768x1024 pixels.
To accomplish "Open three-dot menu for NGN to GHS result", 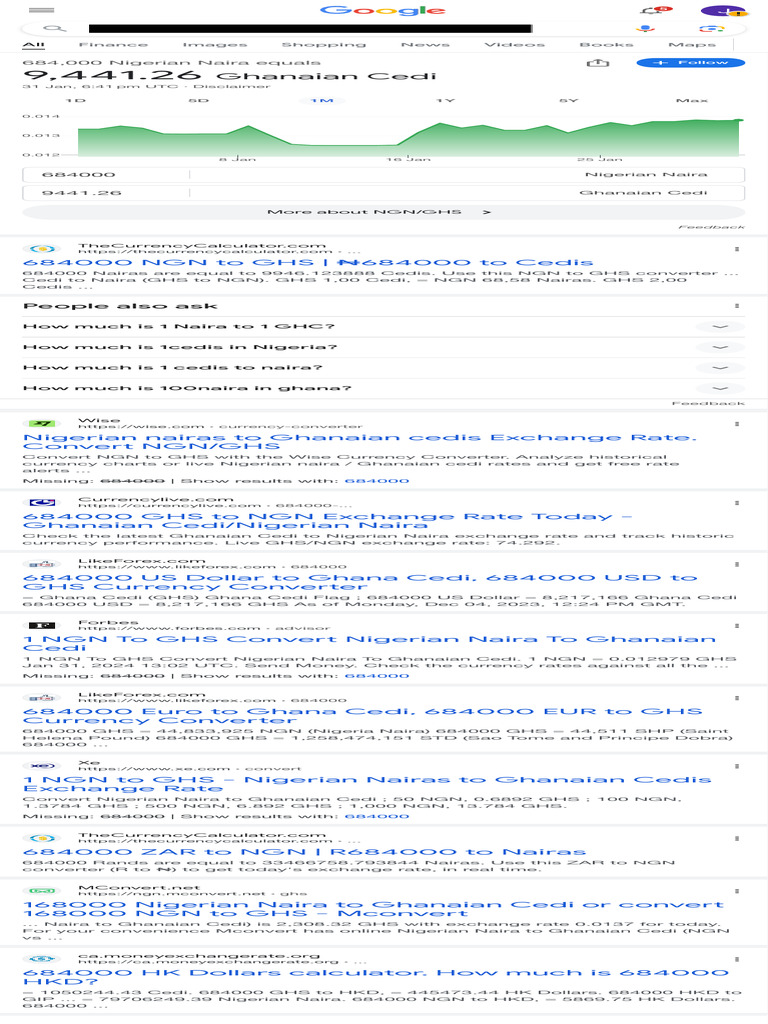I will pyautogui.click(x=737, y=249).
